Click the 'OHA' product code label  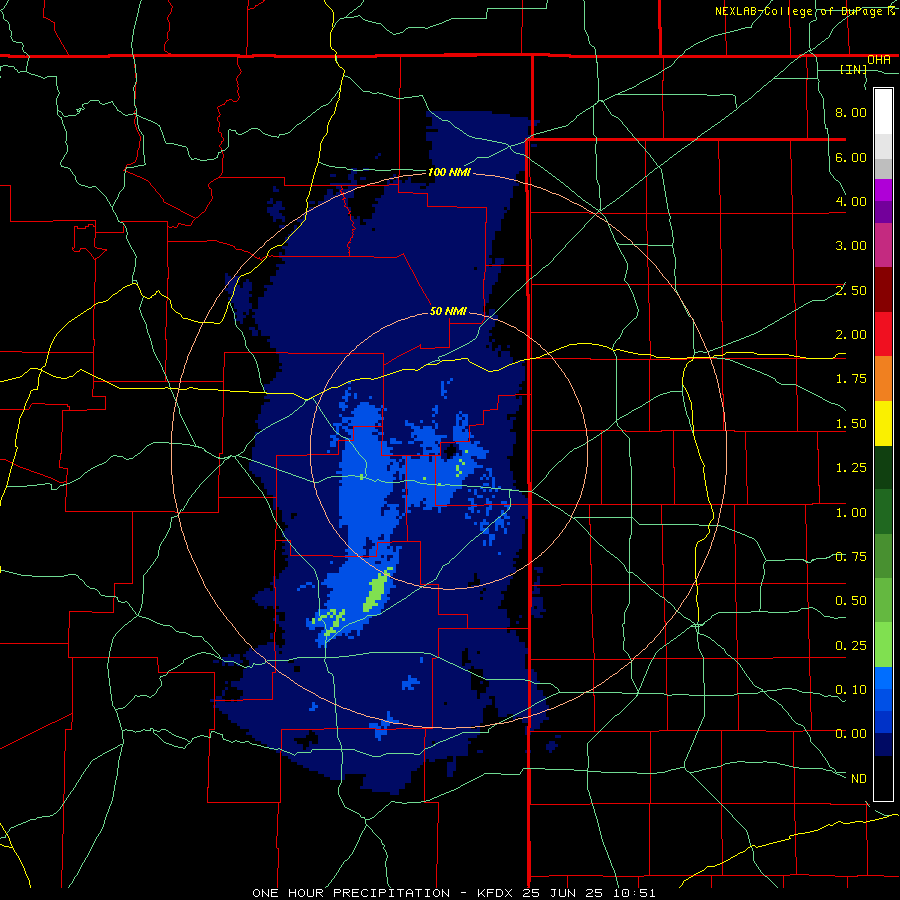pos(879,60)
